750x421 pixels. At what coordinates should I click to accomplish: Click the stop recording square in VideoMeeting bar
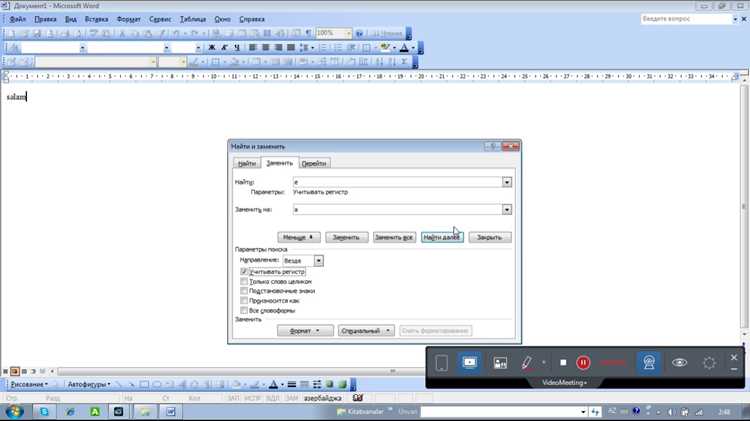(563, 363)
